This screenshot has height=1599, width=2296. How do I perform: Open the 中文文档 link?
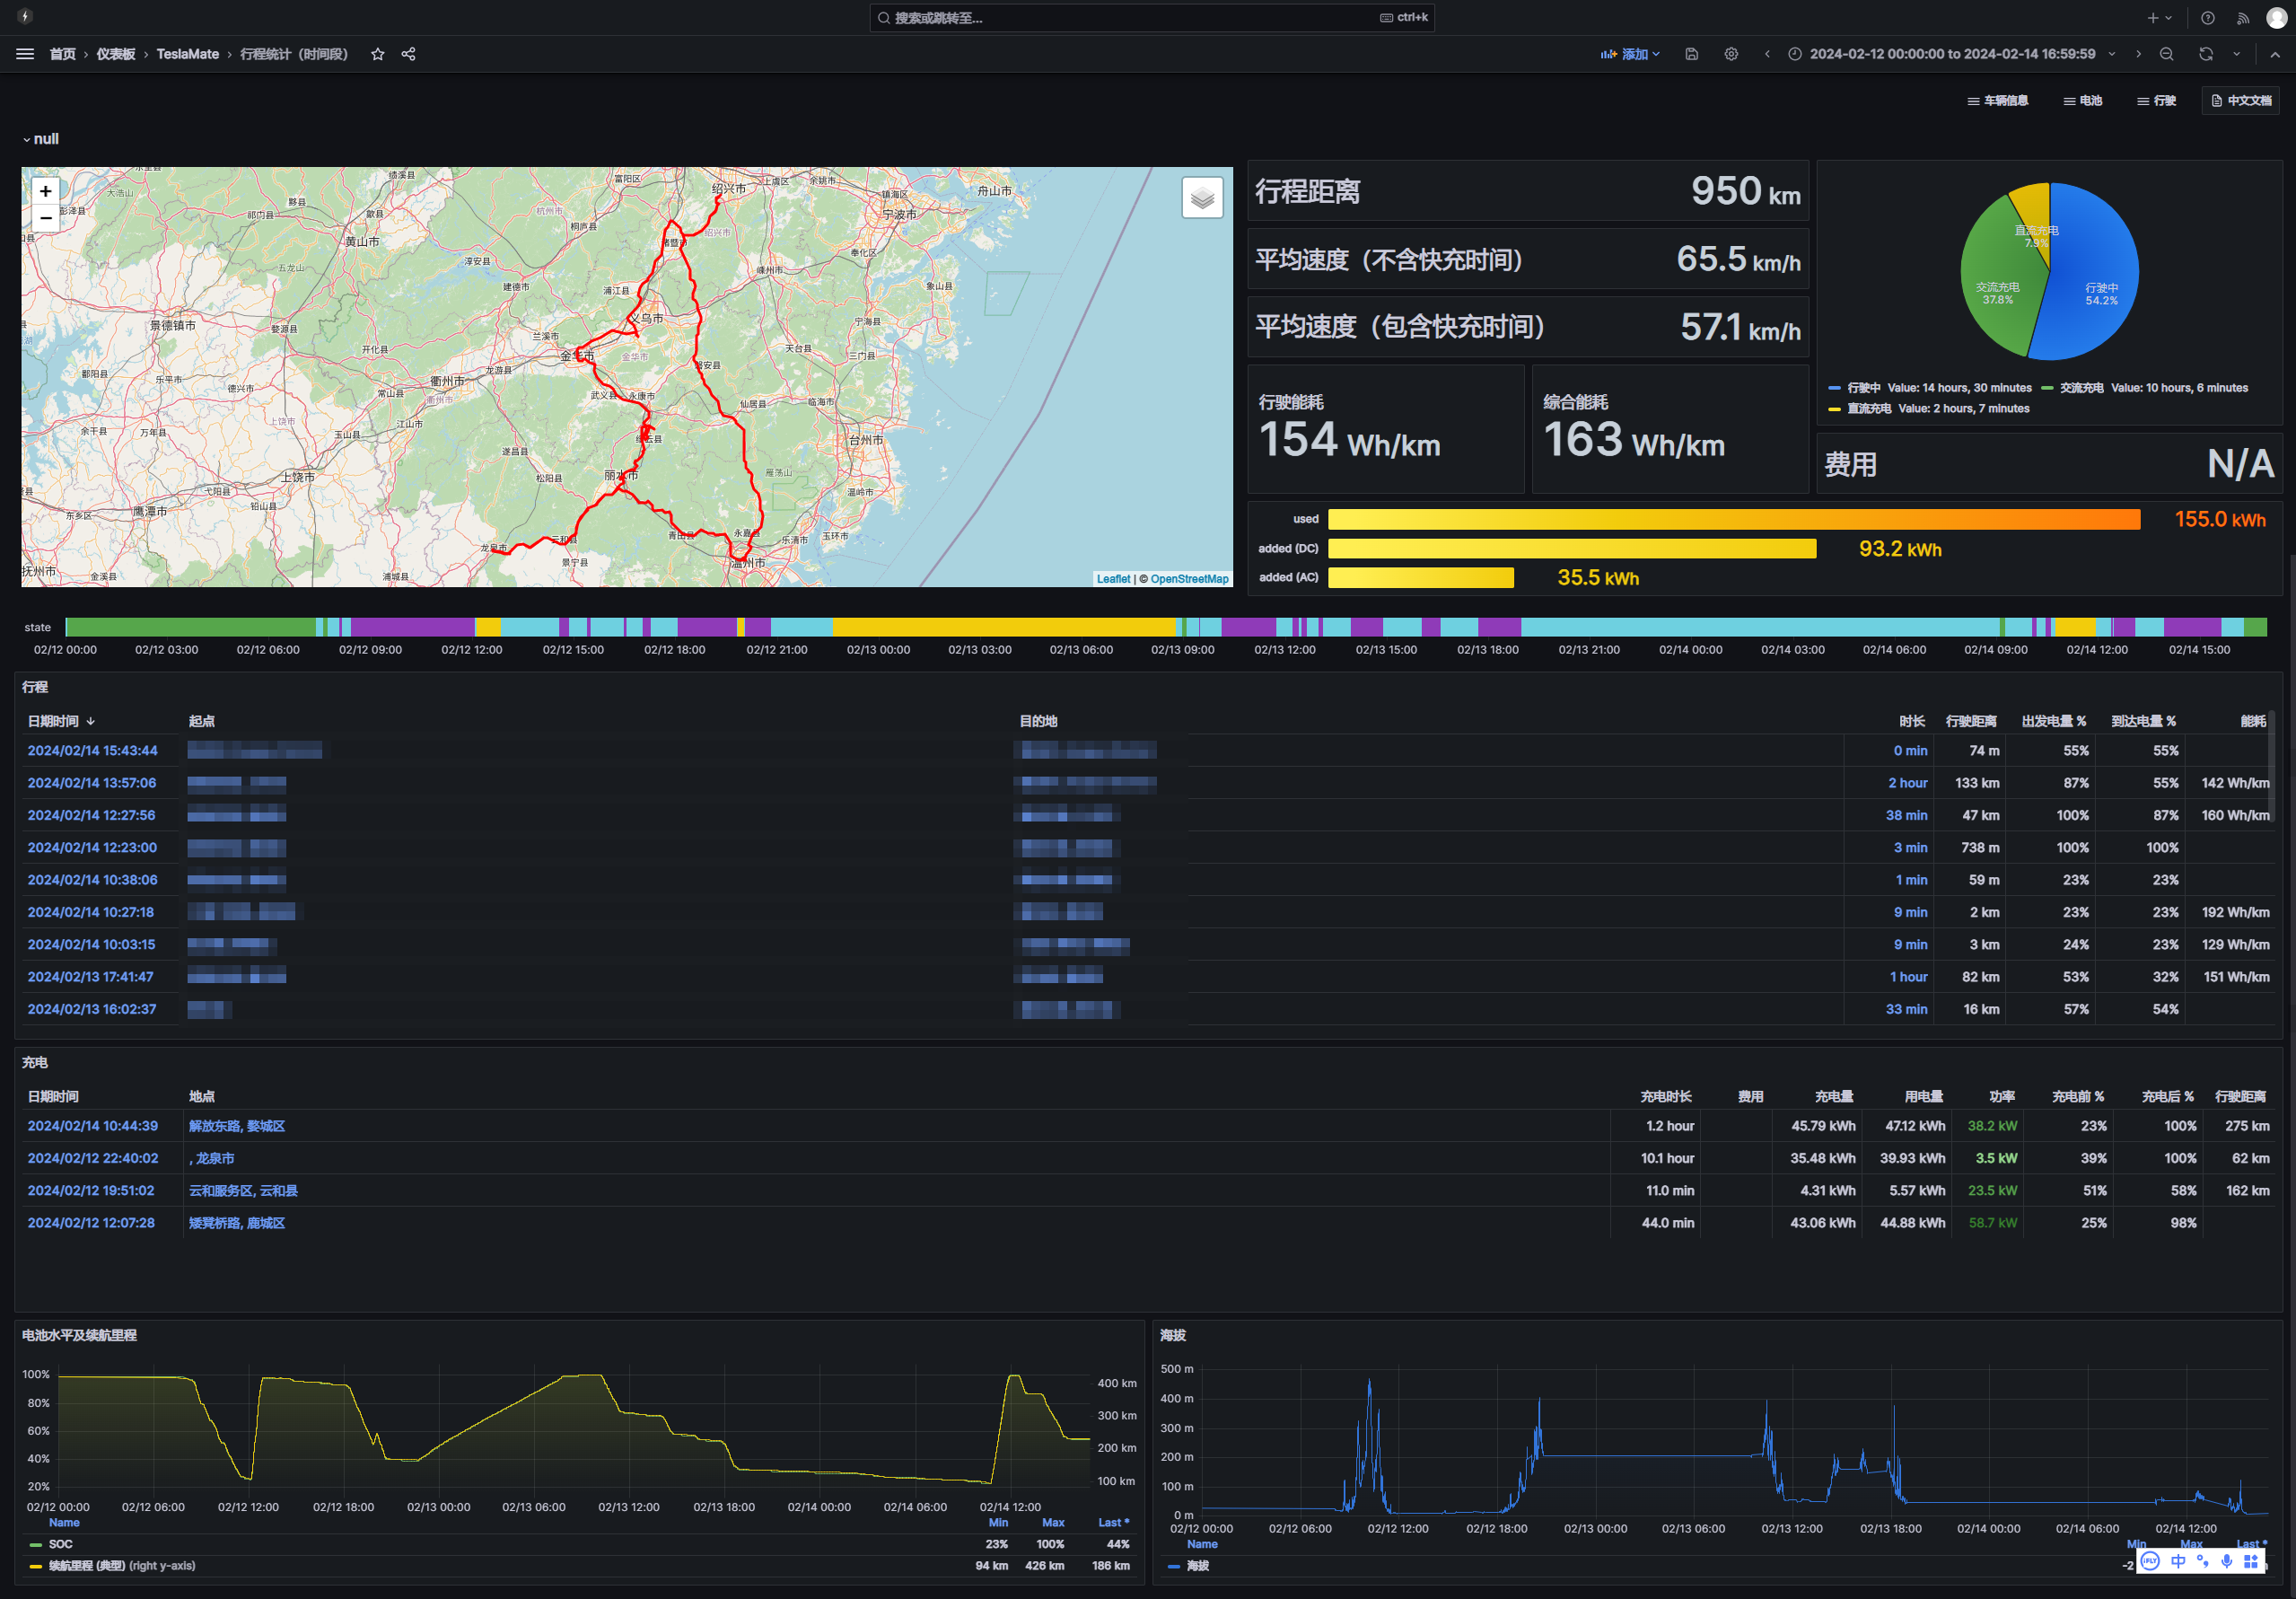point(2241,101)
